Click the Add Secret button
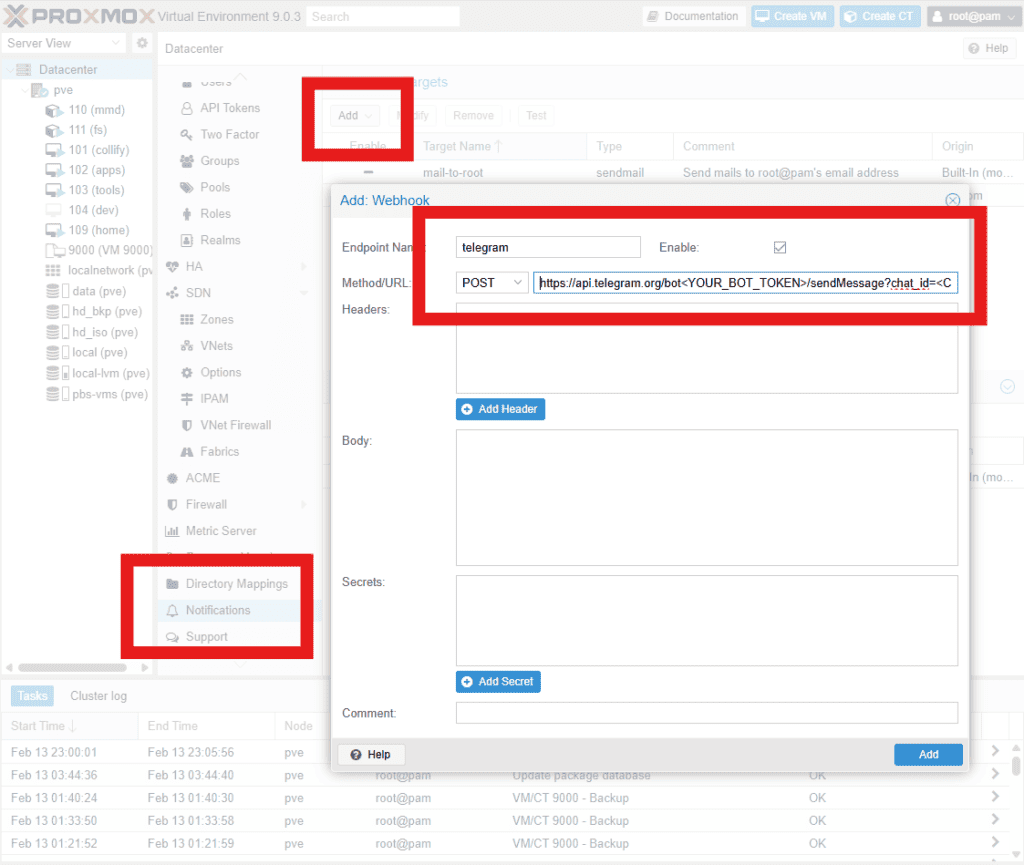Viewport: 1024px width, 865px height. [x=498, y=681]
